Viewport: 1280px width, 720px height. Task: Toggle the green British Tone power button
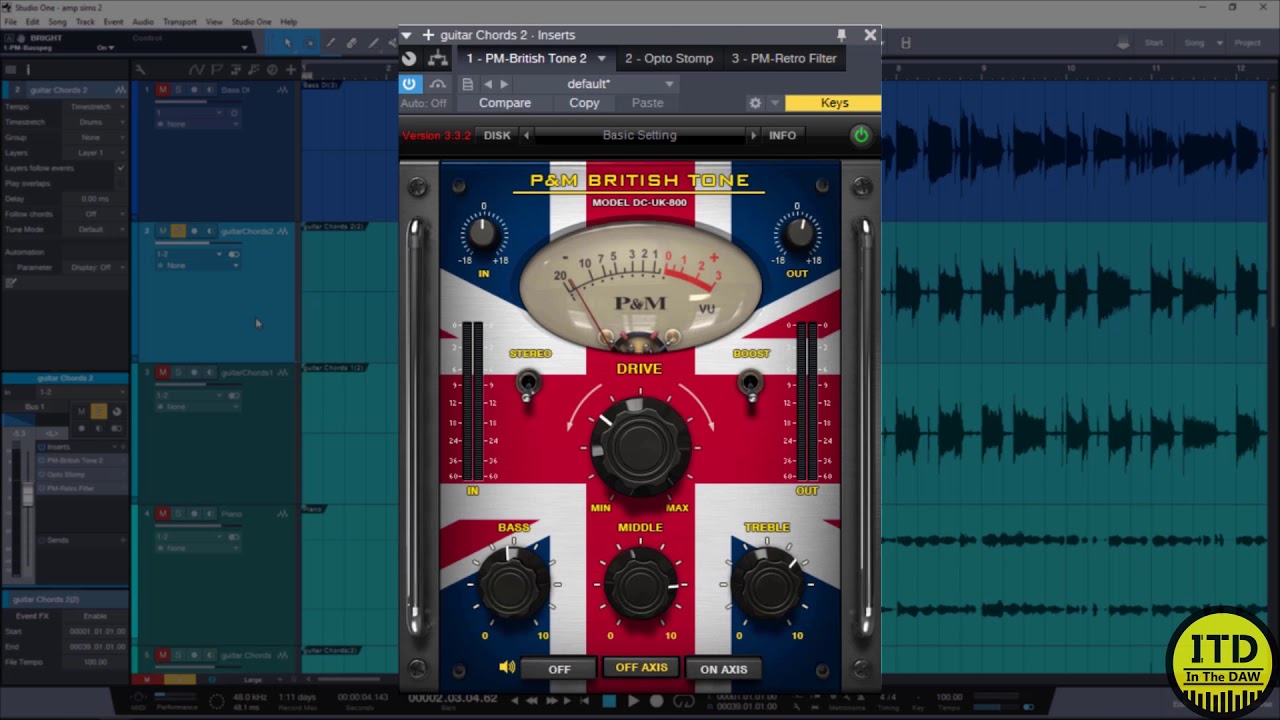(x=861, y=135)
